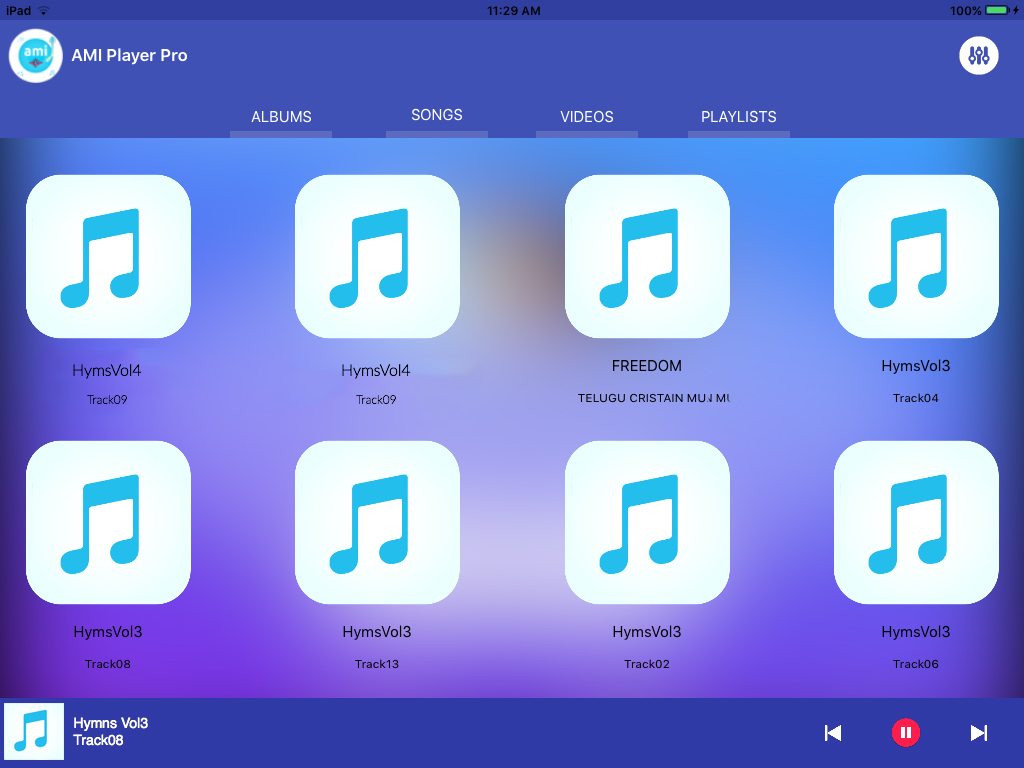The width and height of the screenshot is (1024, 768).
Task: Open HymsVol3 Track13 music icon
Action: pyautogui.click(x=377, y=522)
